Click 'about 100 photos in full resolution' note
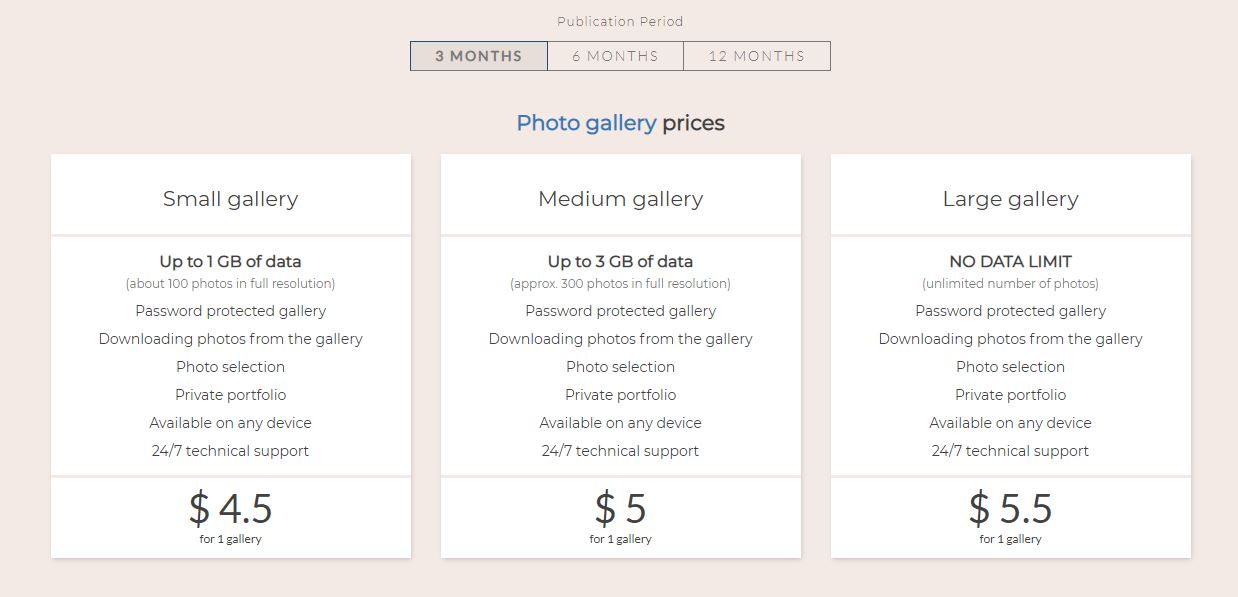Screen dimensions: 1238x597 click(231, 284)
